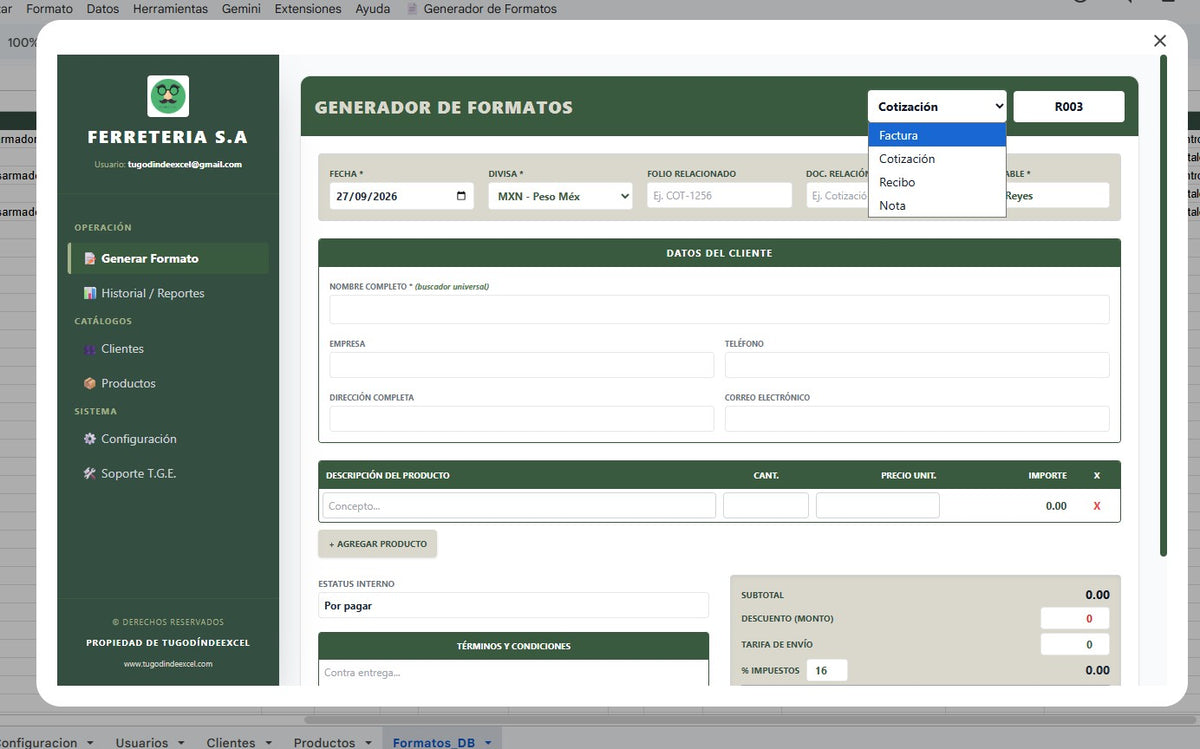Click the Folio Relacionado field

click(x=720, y=196)
